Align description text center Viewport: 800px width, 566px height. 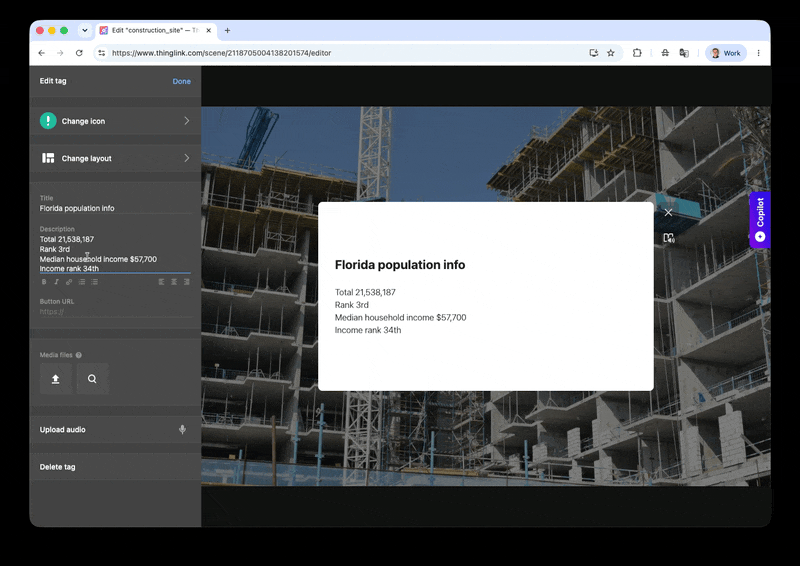point(174,282)
